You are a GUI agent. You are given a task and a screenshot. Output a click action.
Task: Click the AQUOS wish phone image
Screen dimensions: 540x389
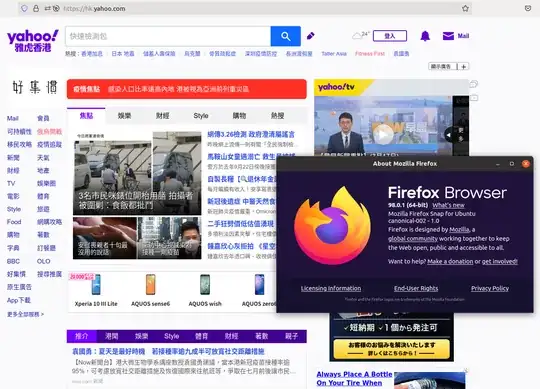pyautogui.click(x=205, y=284)
